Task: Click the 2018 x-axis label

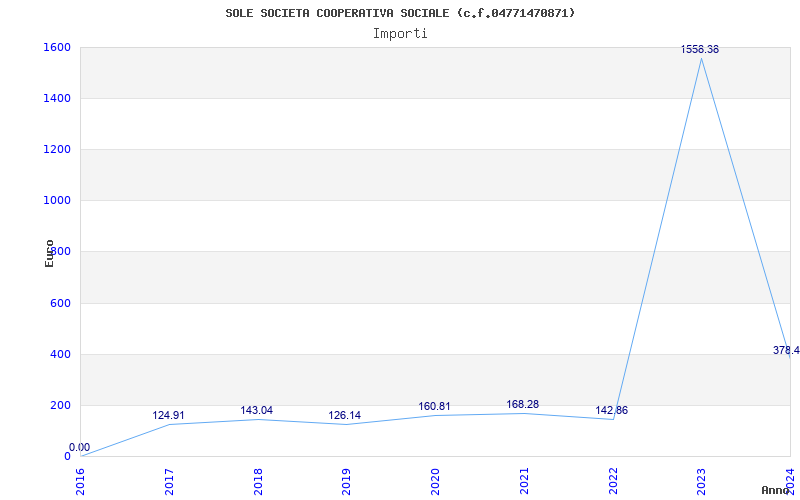Action: [258, 482]
